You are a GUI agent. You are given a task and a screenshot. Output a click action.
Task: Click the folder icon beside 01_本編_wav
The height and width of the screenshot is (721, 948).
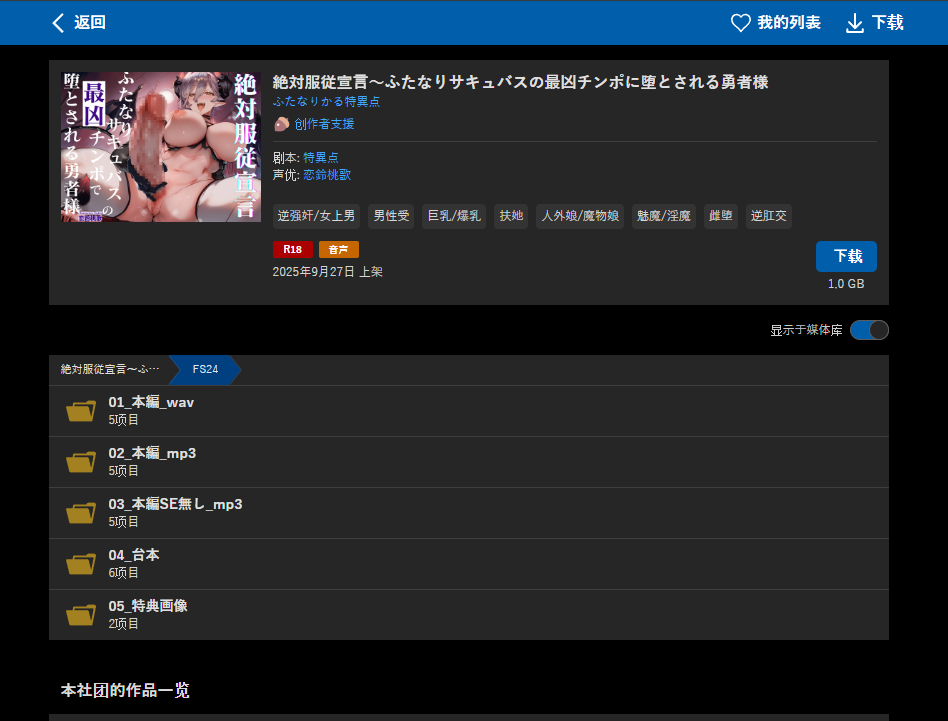pos(81,410)
